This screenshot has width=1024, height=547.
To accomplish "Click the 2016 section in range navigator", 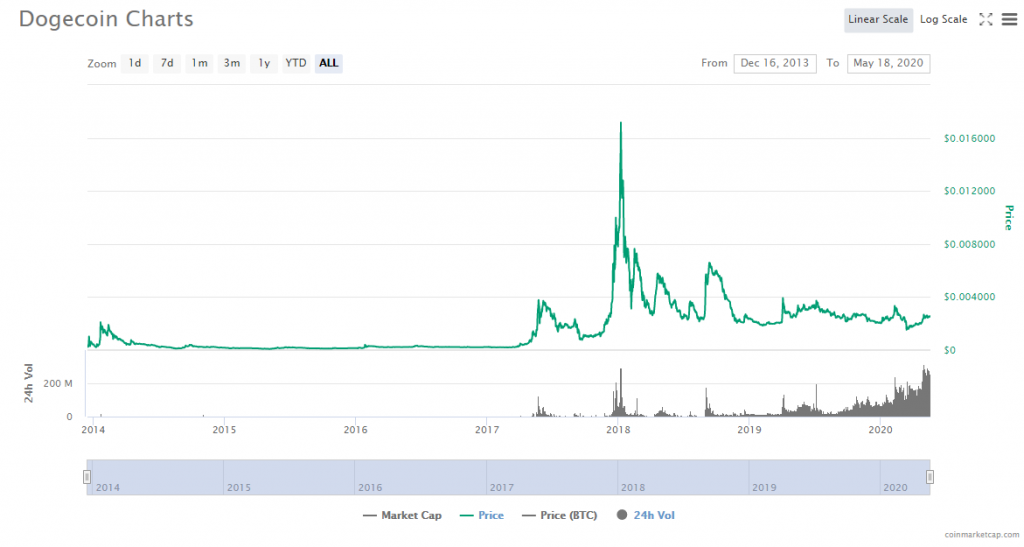I will point(421,477).
